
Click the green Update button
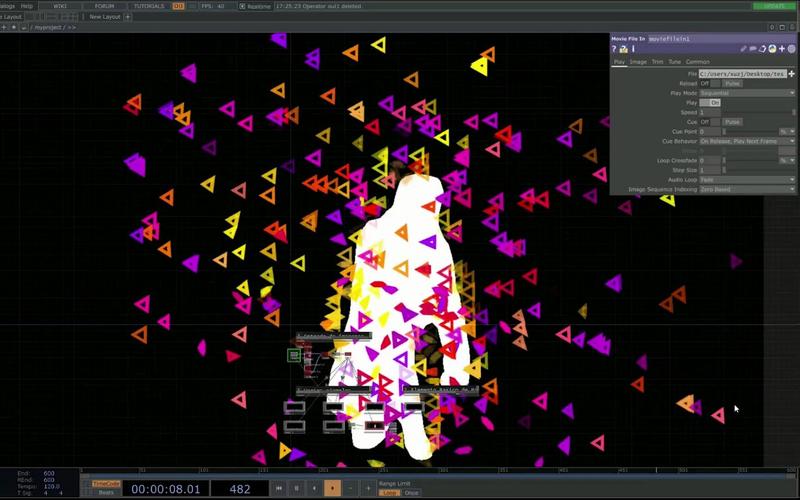[x=774, y=6]
